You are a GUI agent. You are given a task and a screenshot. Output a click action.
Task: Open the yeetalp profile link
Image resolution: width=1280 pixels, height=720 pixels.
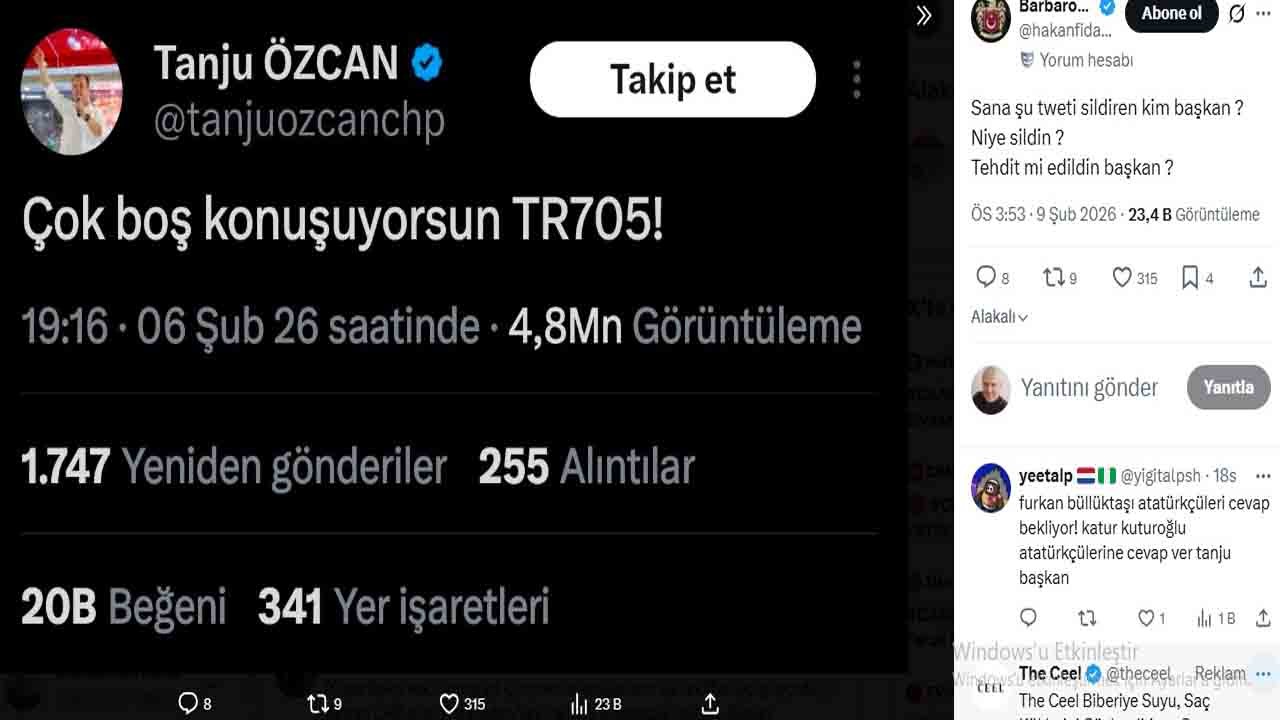point(1045,476)
